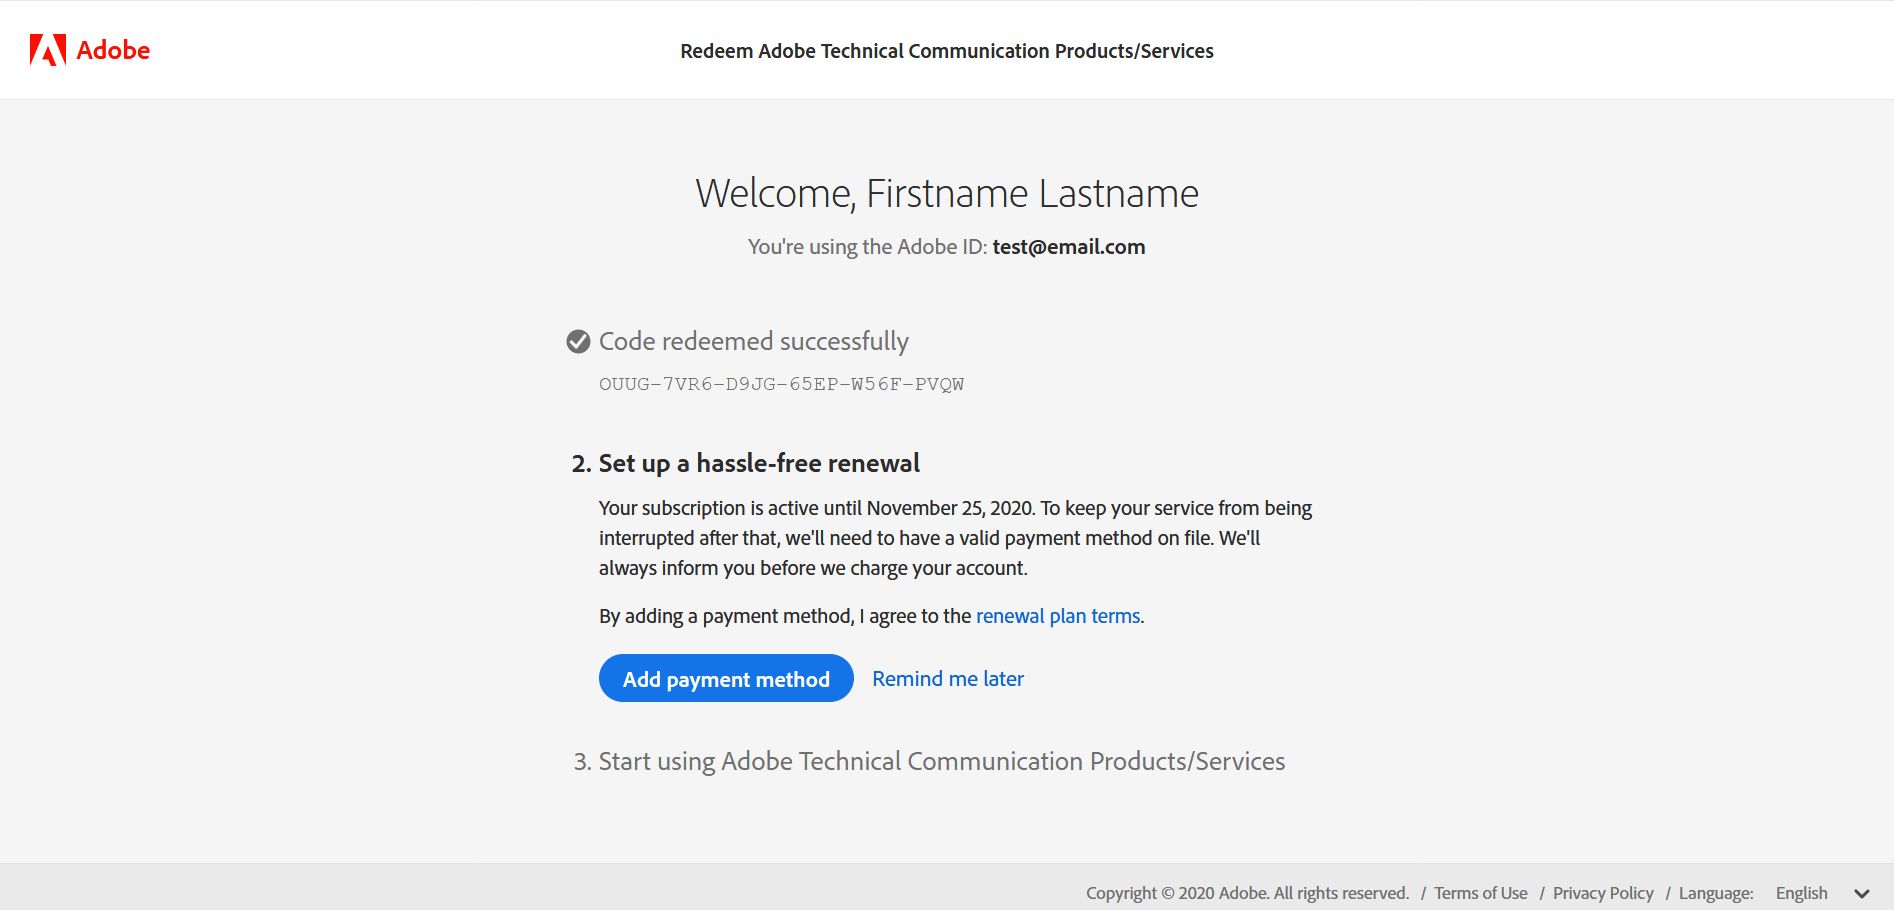The height and width of the screenshot is (910, 1894).
Task: Open the English language dropdown
Action: tap(1822, 893)
